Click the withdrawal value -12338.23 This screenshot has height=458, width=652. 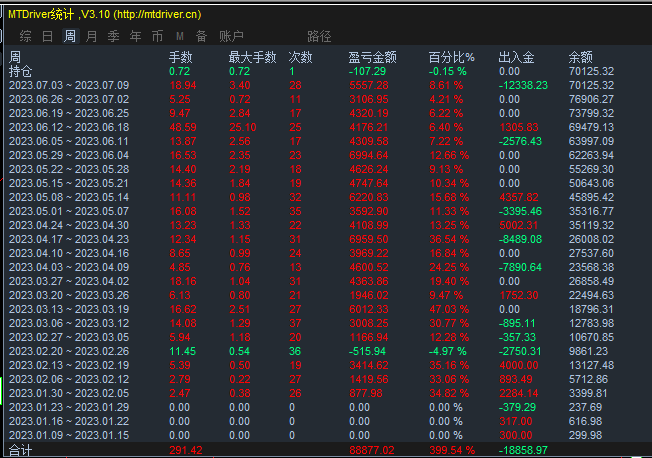(524, 85)
